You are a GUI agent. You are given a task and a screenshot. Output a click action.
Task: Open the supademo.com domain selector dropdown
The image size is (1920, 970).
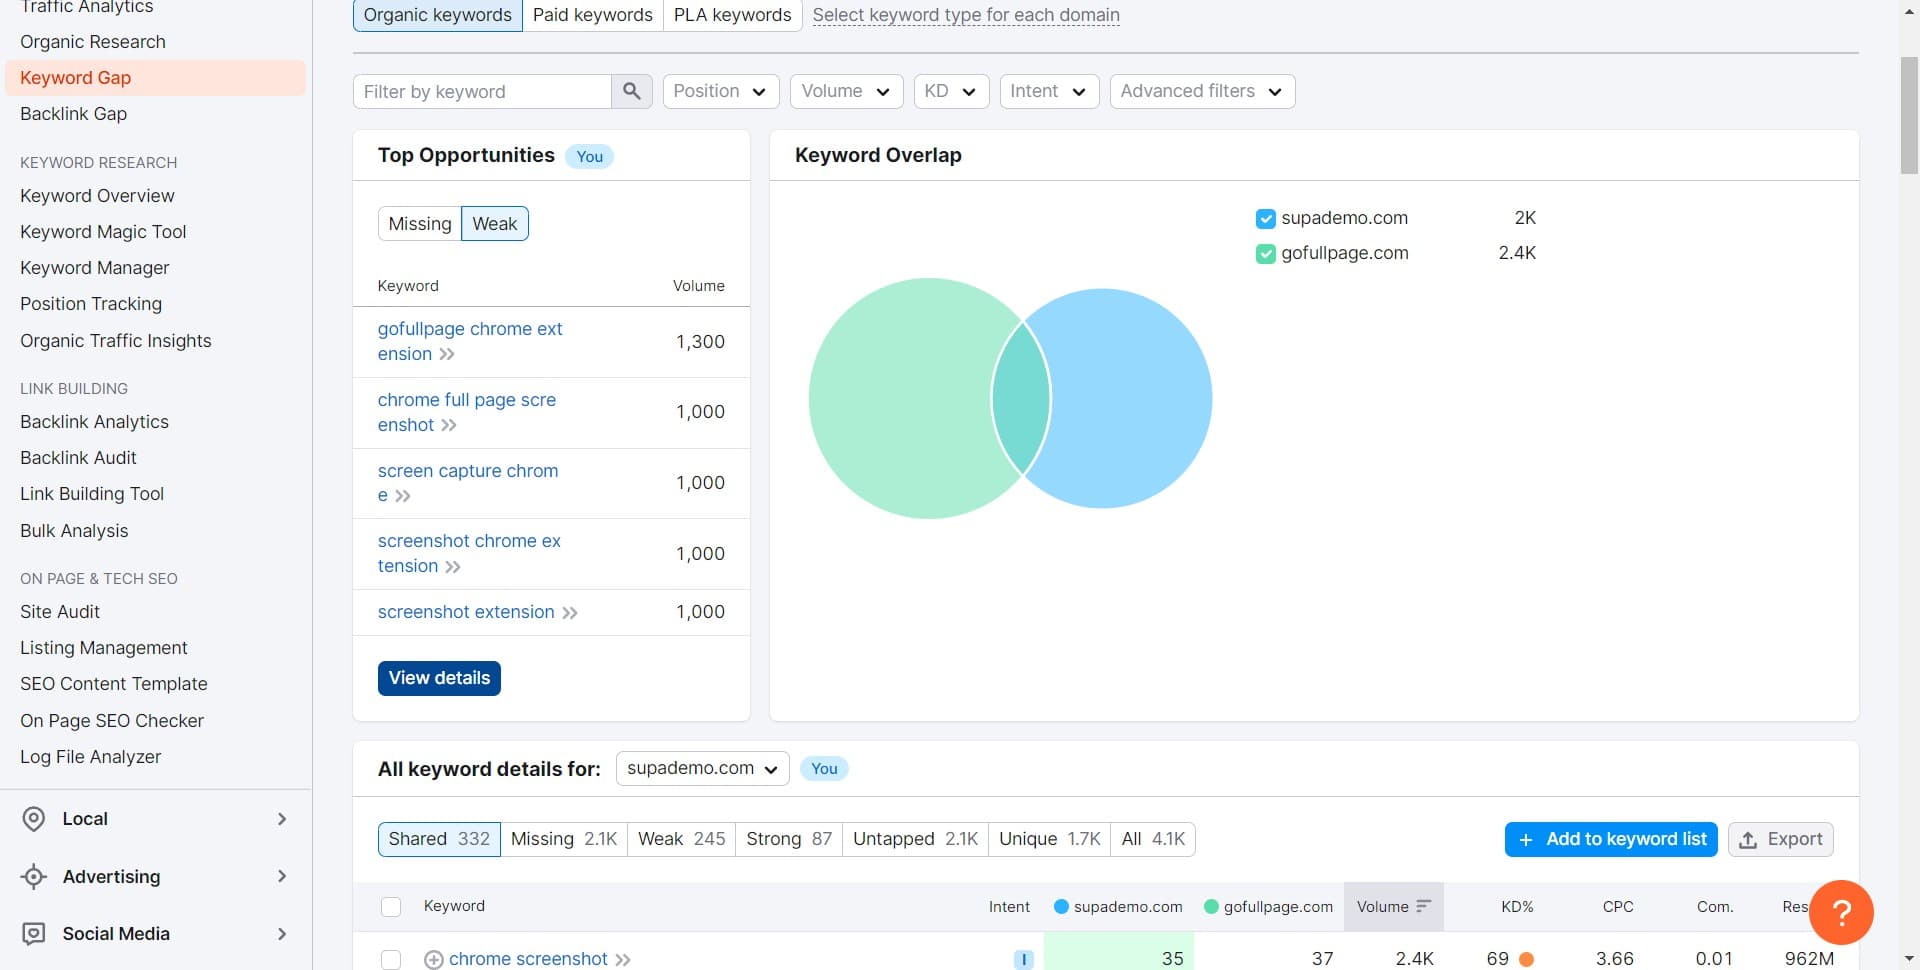(702, 768)
